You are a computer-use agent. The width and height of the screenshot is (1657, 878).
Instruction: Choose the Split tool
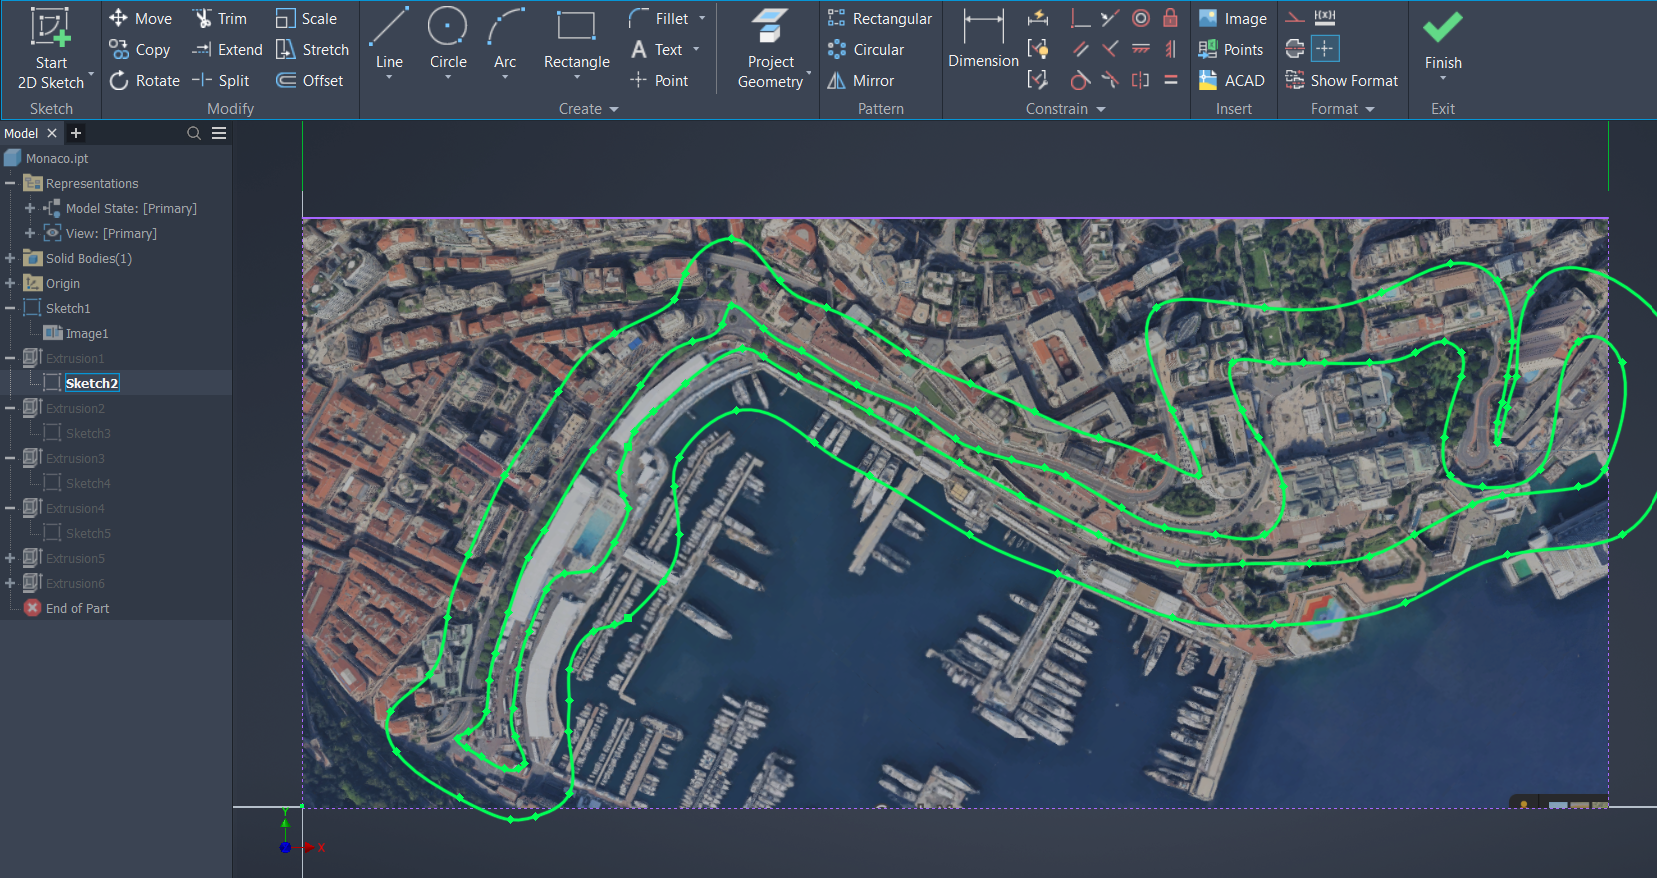(x=220, y=80)
